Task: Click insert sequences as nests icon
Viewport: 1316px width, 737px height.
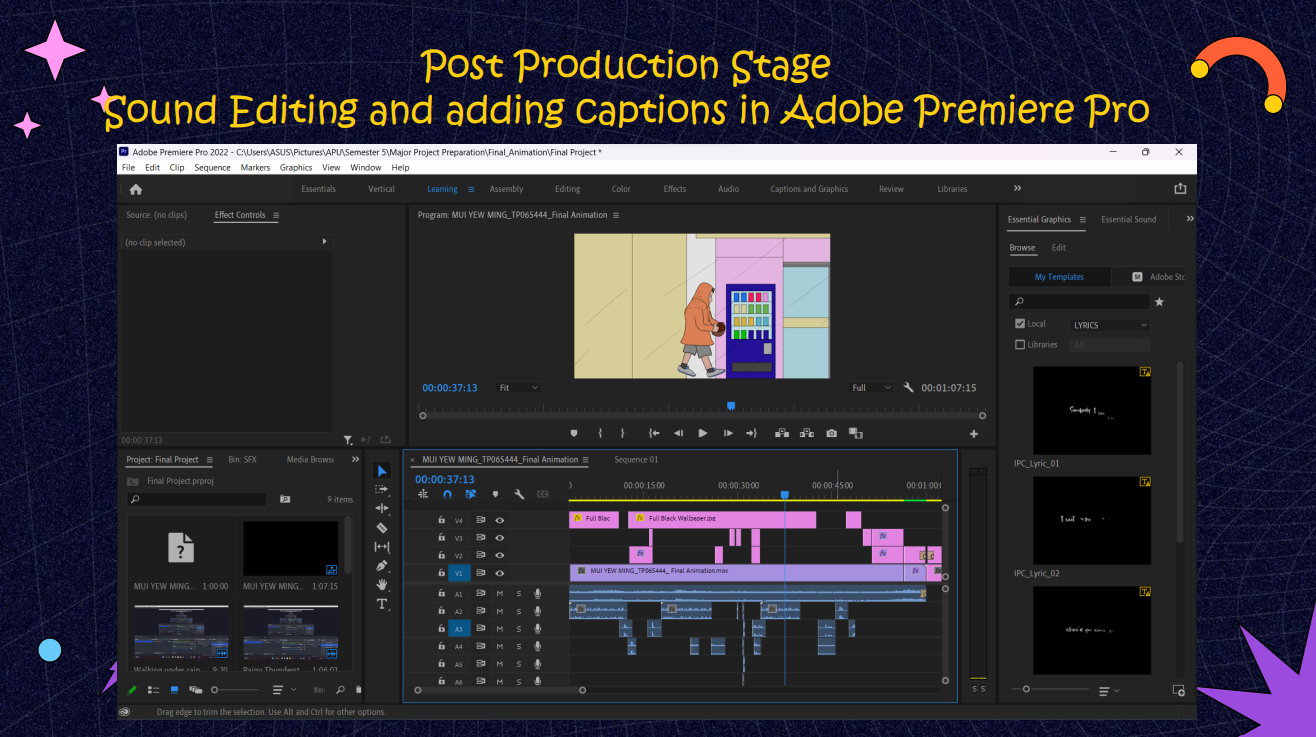Action: click(423, 494)
